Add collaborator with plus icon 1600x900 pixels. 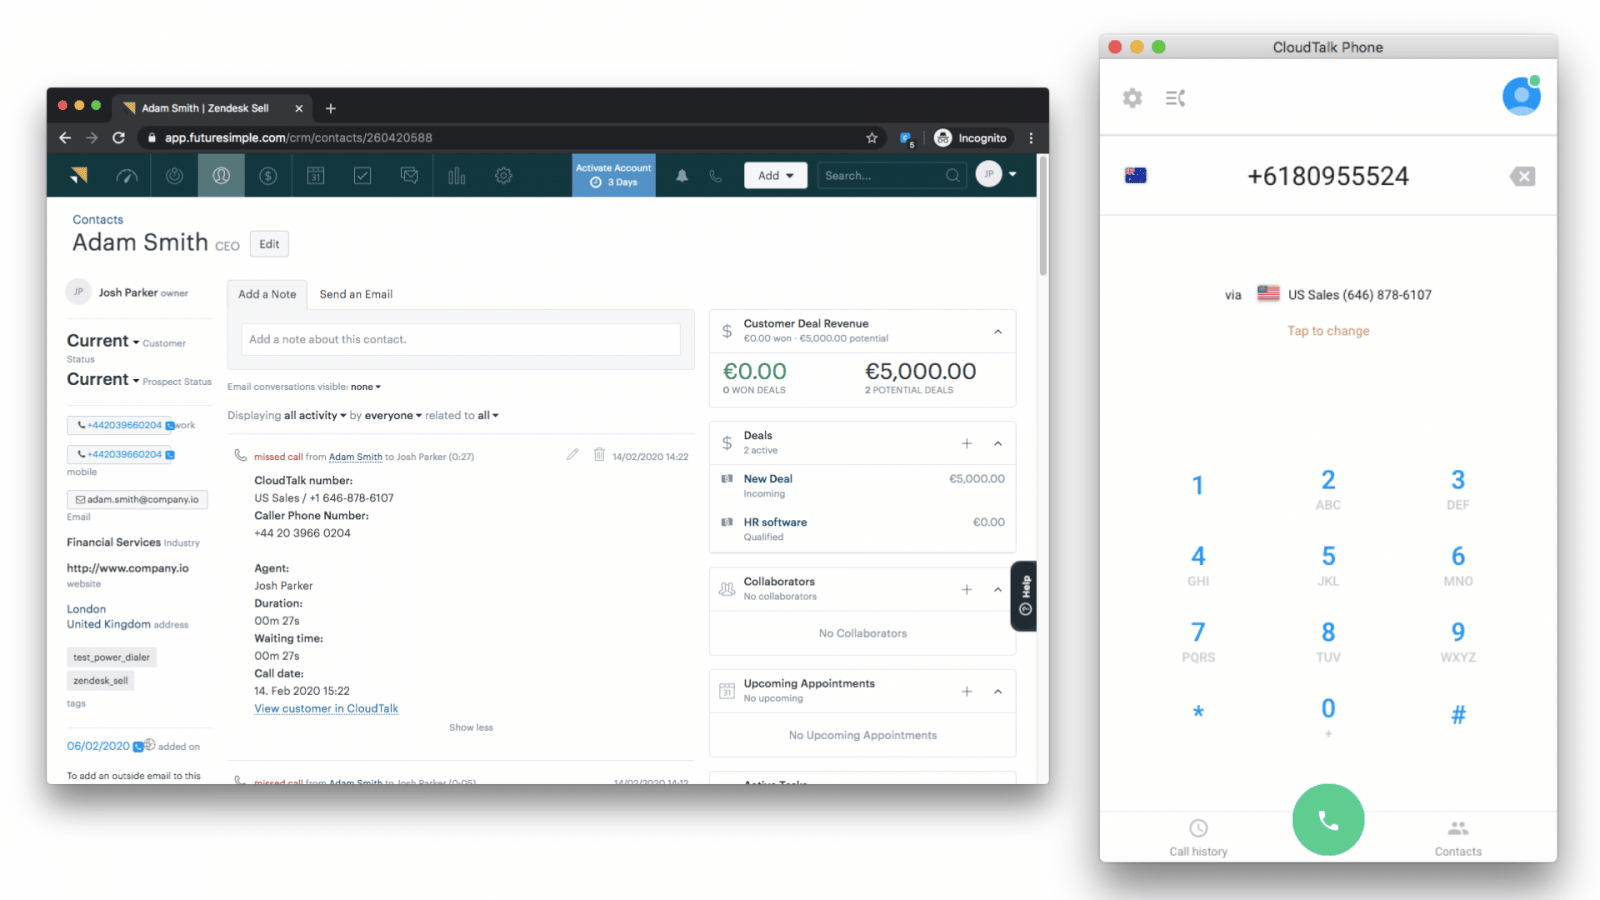click(967, 590)
